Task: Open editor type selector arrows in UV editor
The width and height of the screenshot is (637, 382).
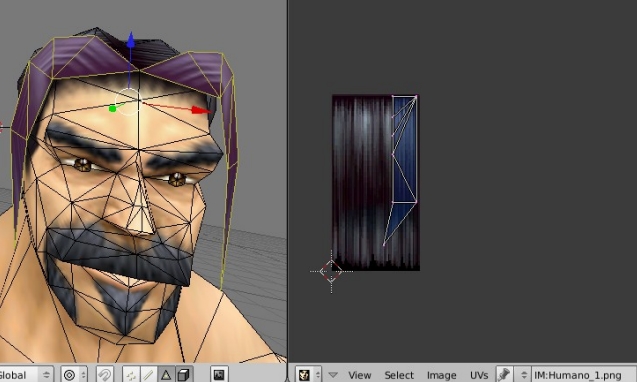Action: coord(318,374)
